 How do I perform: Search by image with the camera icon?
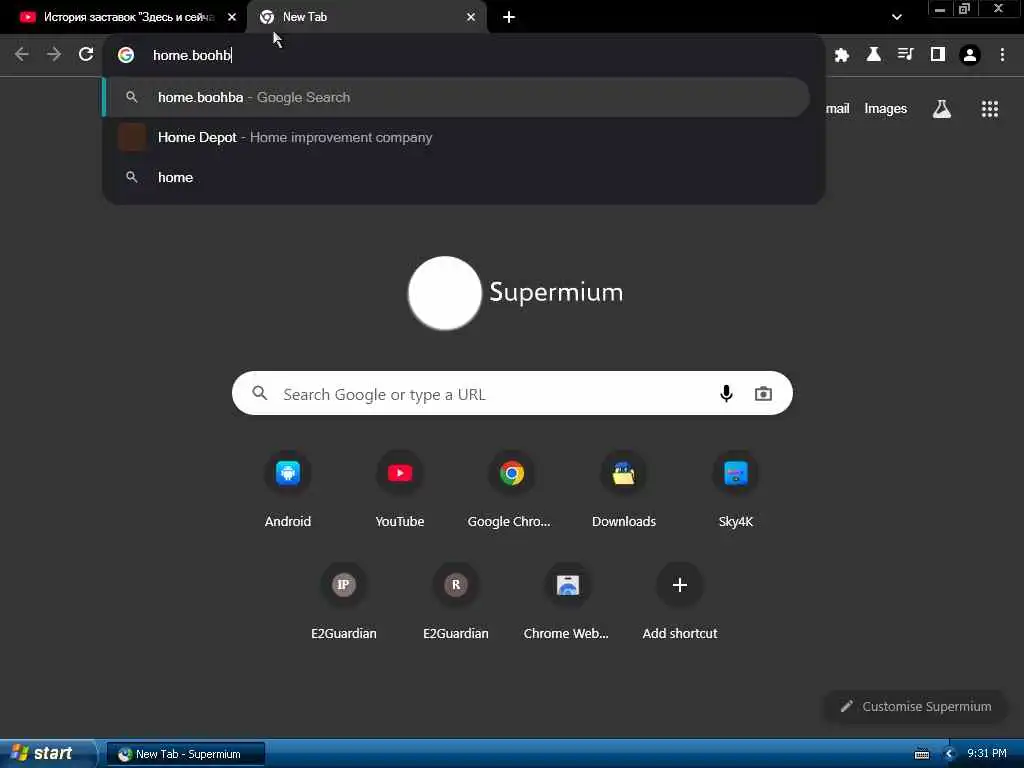763,393
